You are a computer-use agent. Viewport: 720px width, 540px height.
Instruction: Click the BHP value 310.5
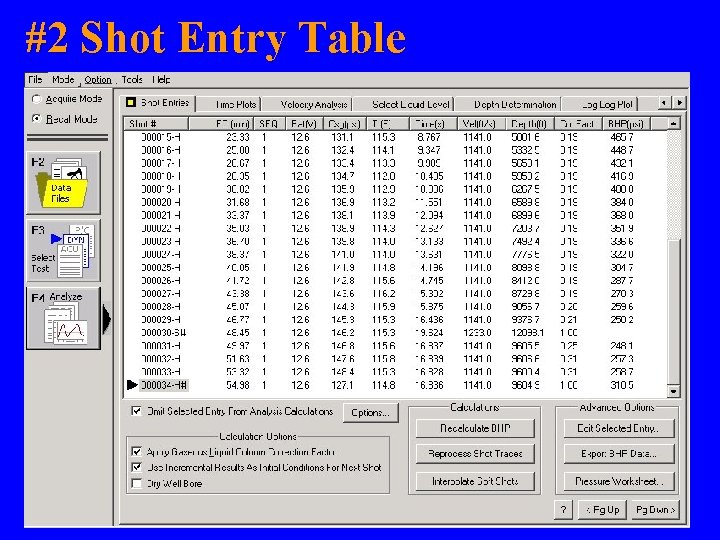click(x=622, y=385)
